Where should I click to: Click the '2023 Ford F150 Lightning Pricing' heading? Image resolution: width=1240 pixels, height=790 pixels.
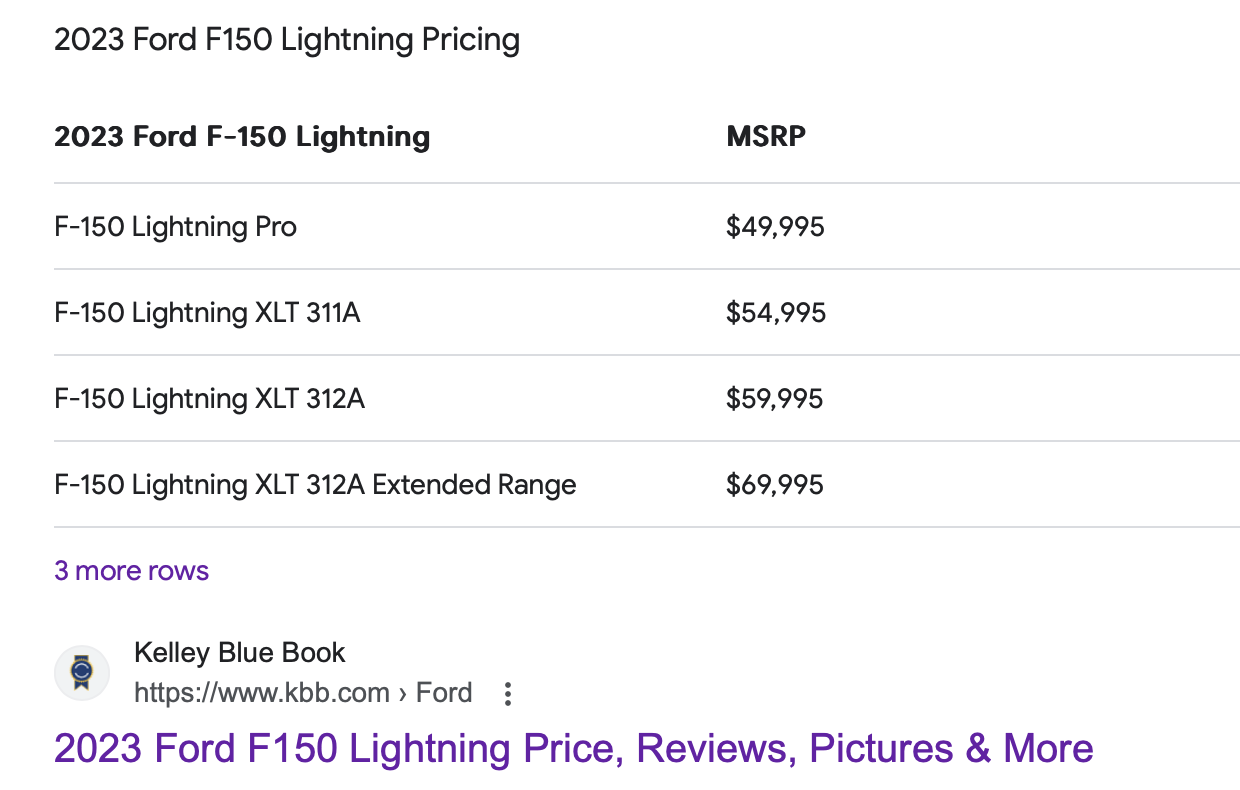(x=287, y=40)
